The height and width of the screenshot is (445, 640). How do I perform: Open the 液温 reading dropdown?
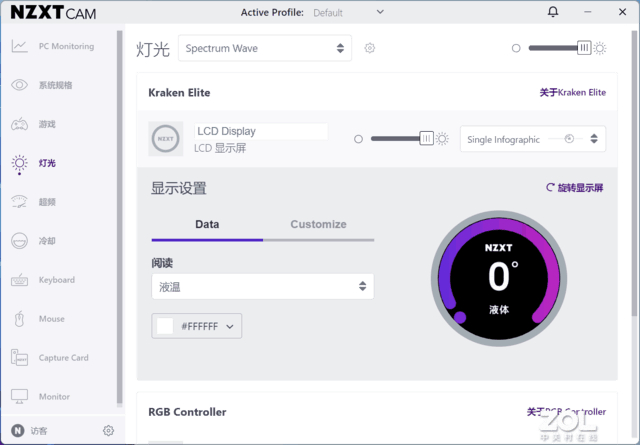pos(262,287)
